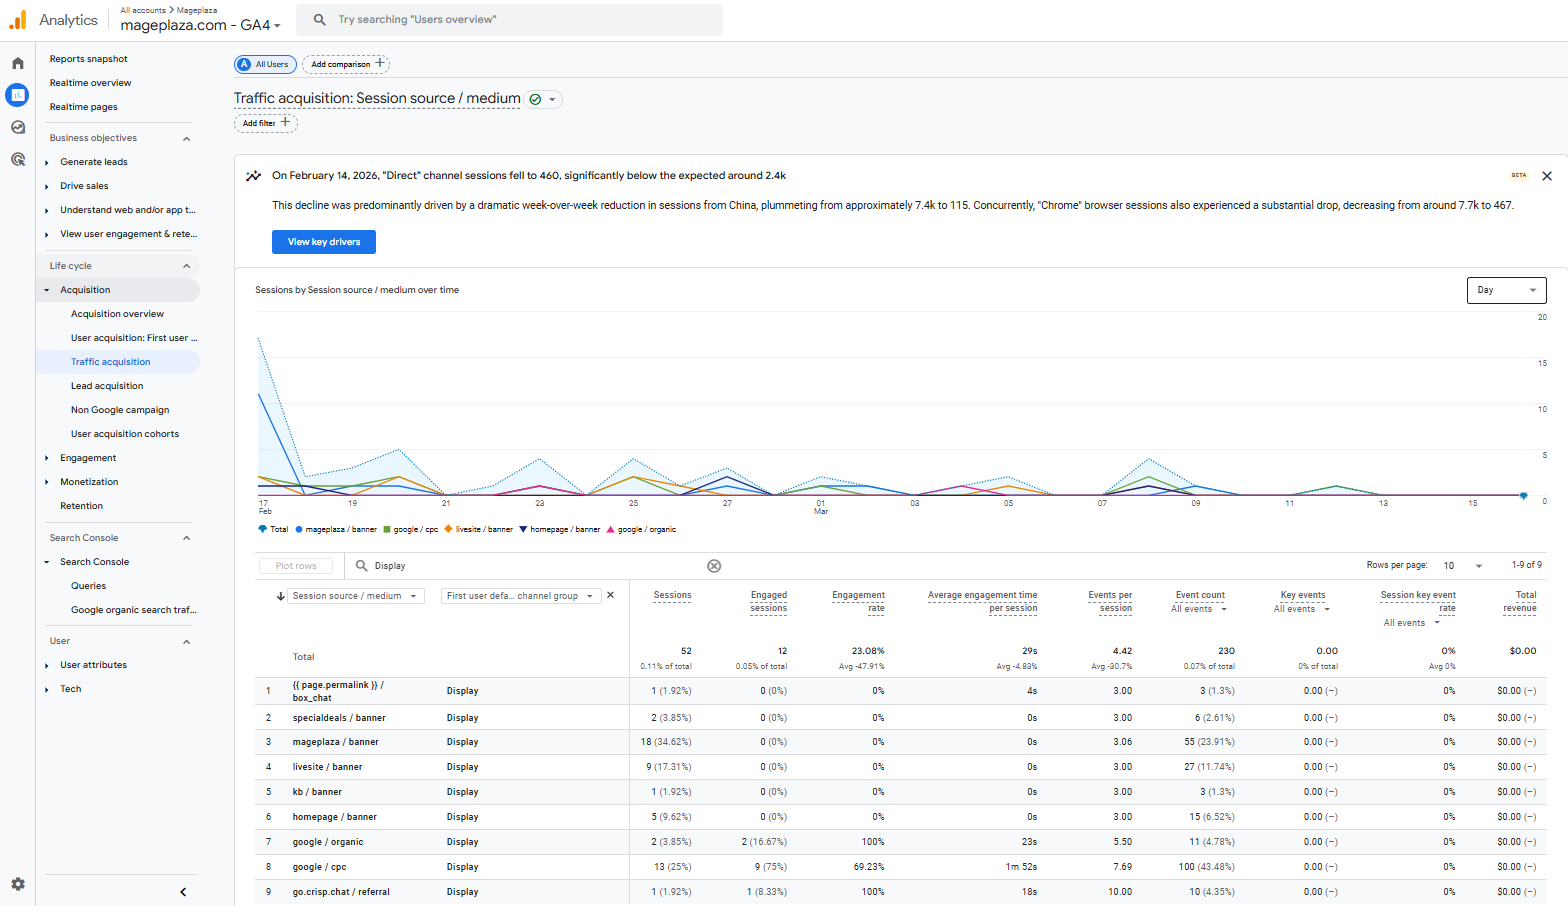This screenshot has height=906, width=1568.
Task: Open the Advertising icon in left rail
Action: tap(18, 159)
